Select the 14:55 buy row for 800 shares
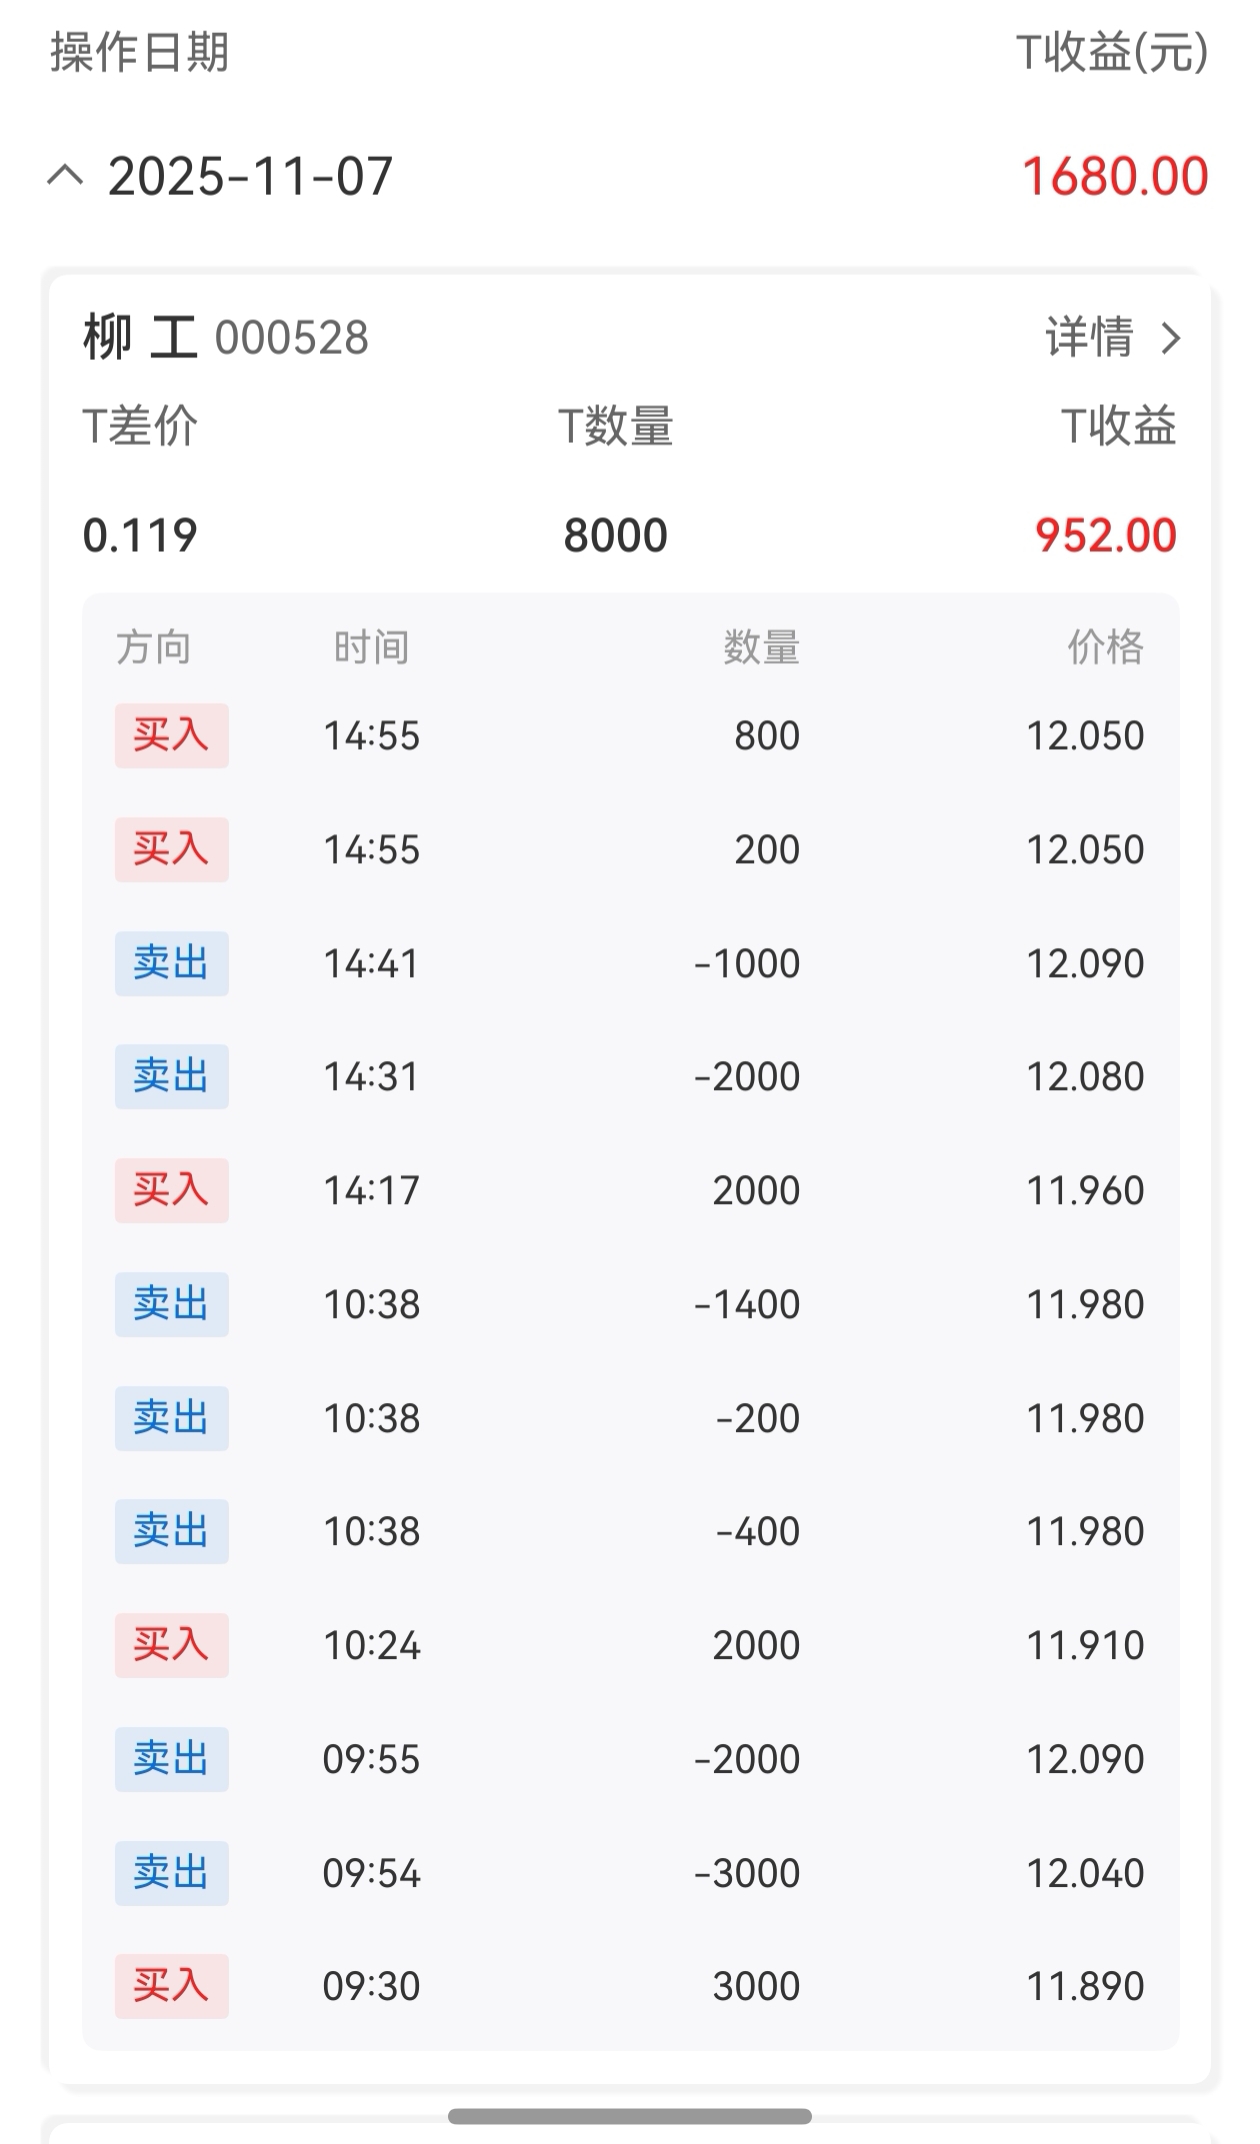The height and width of the screenshot is (2144, 1260). [630, 736]
